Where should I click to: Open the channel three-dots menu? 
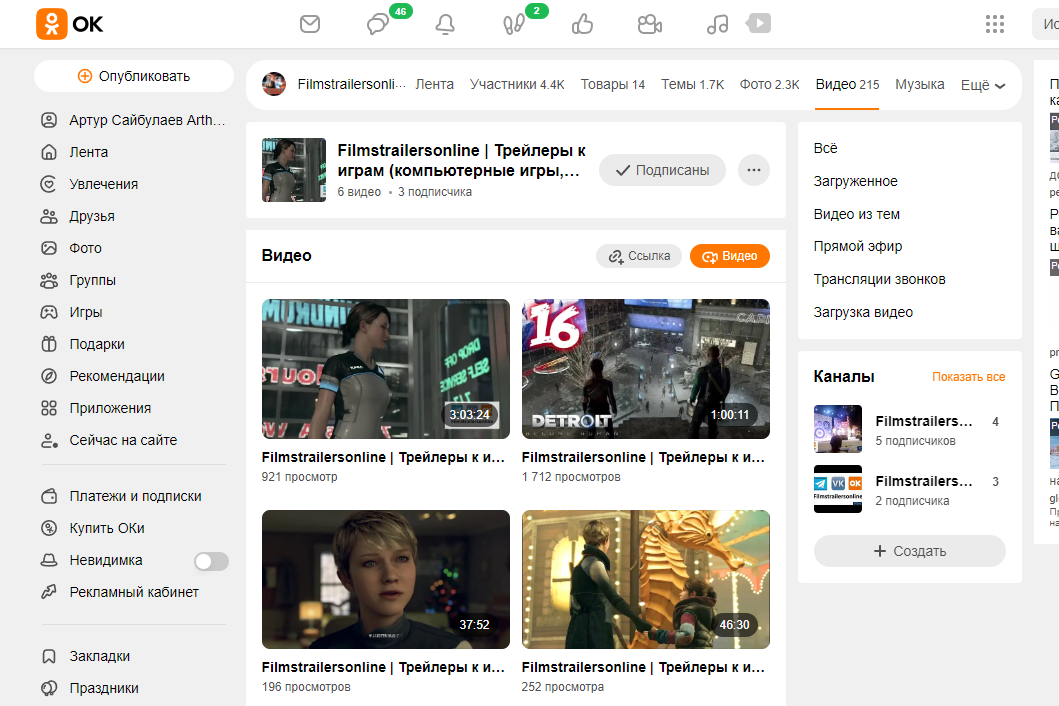click(x=754, y=170)
